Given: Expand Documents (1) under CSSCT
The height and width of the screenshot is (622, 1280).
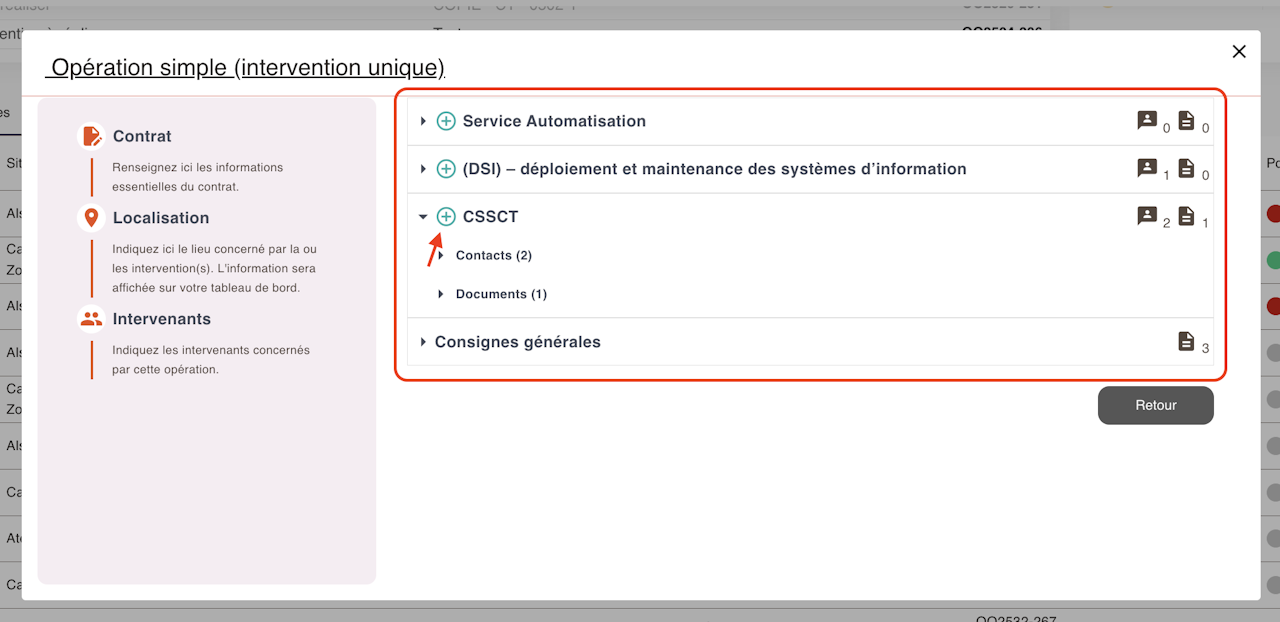Looking at the screenshot, I should click(x=441, y=294).
